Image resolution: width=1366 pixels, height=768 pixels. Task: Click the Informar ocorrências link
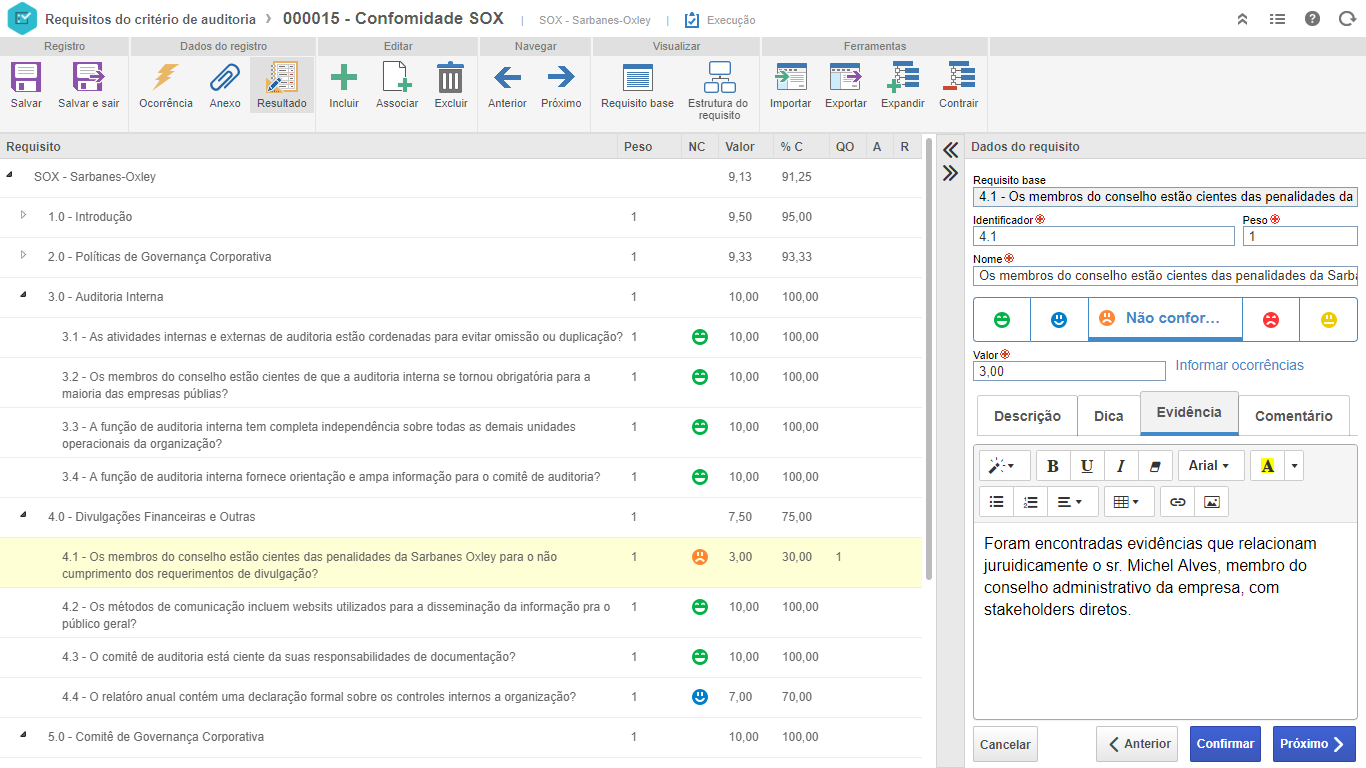tap(1239, 365)
